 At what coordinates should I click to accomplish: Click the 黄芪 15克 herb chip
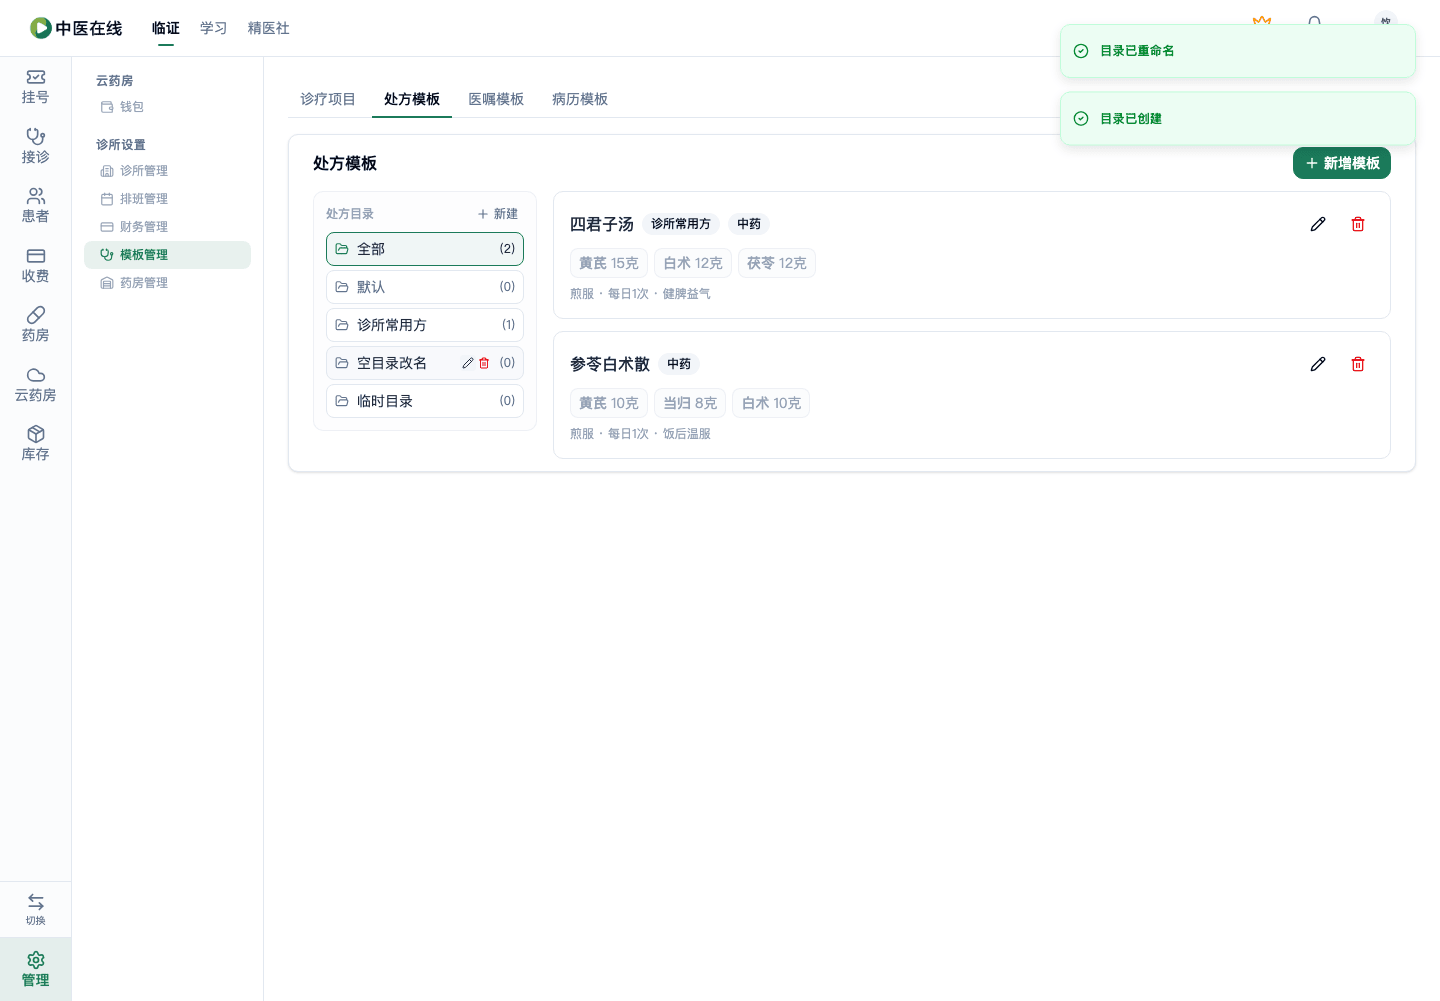tap(609, 263)
